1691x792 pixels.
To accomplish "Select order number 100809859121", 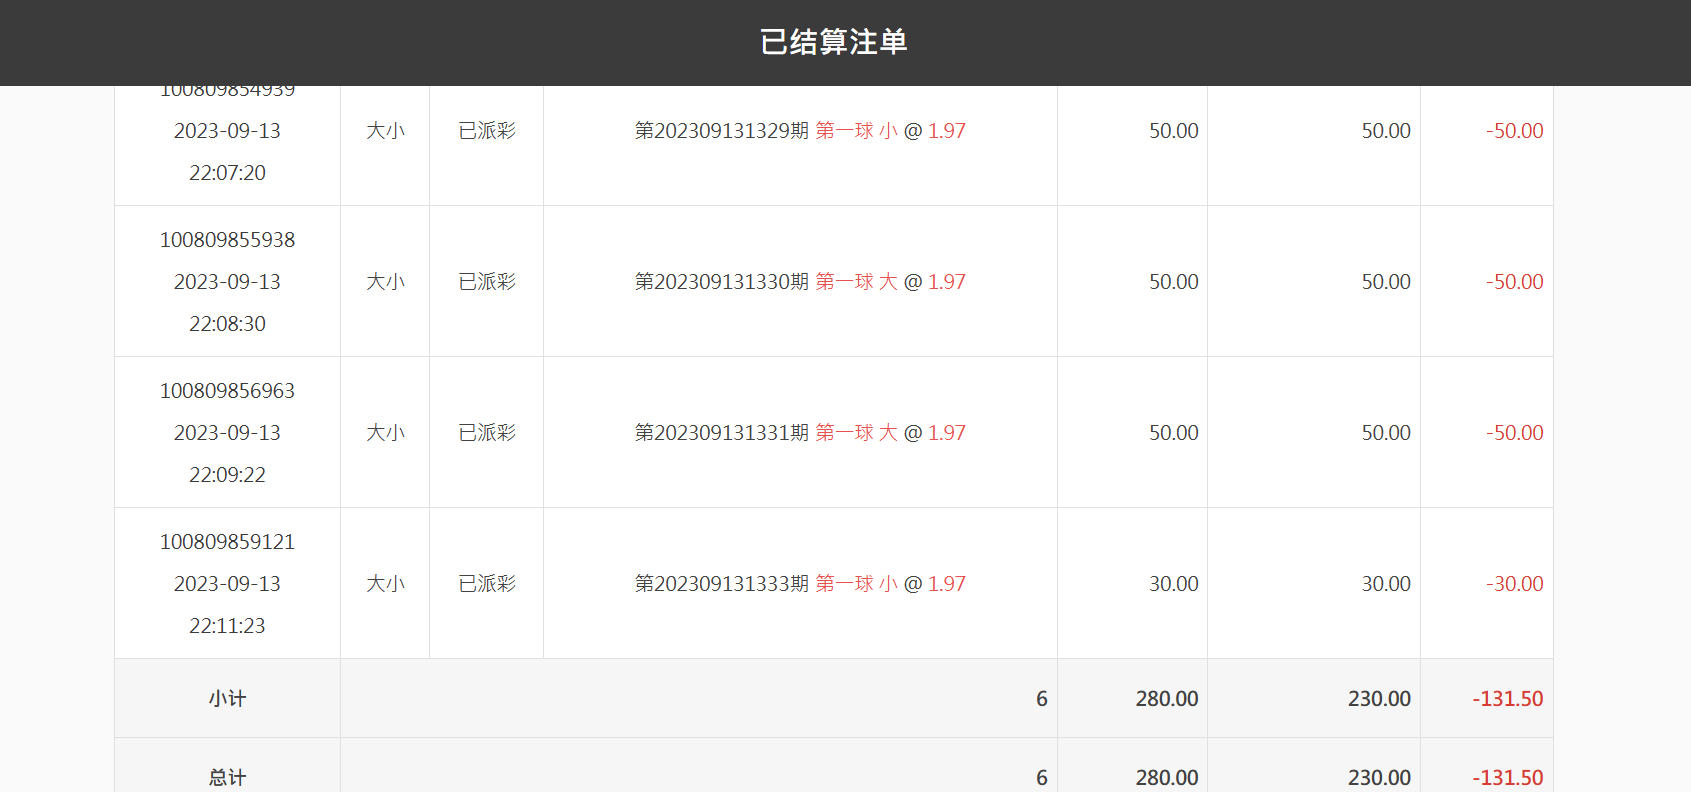I will 227,542.
